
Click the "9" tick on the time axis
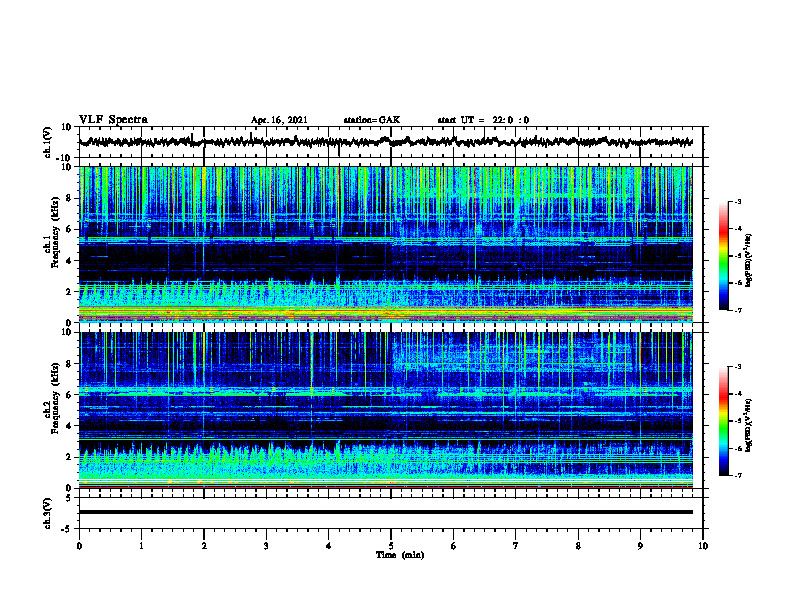[640, 546]
